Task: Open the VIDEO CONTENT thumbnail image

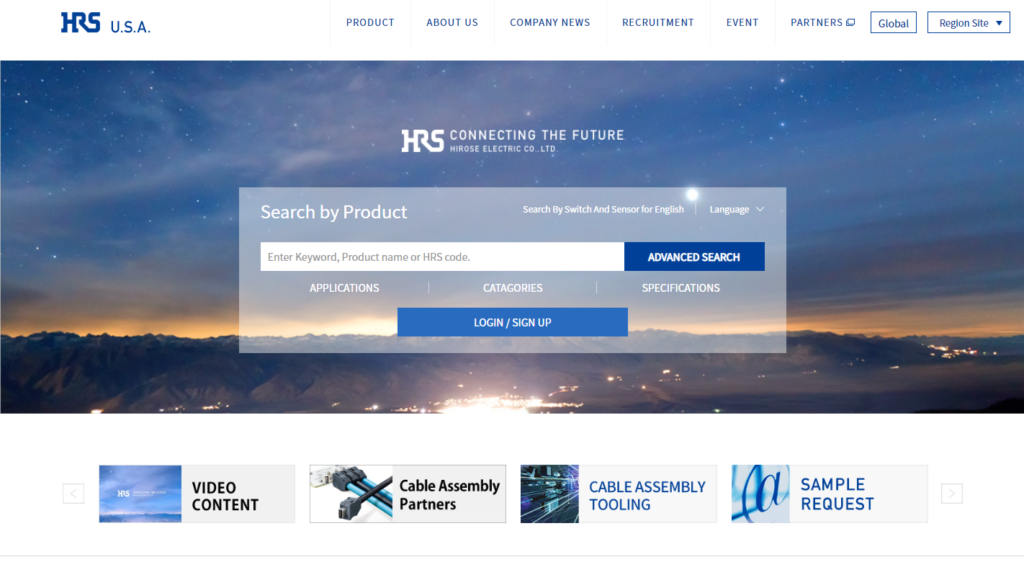Action: coord(140,494)
